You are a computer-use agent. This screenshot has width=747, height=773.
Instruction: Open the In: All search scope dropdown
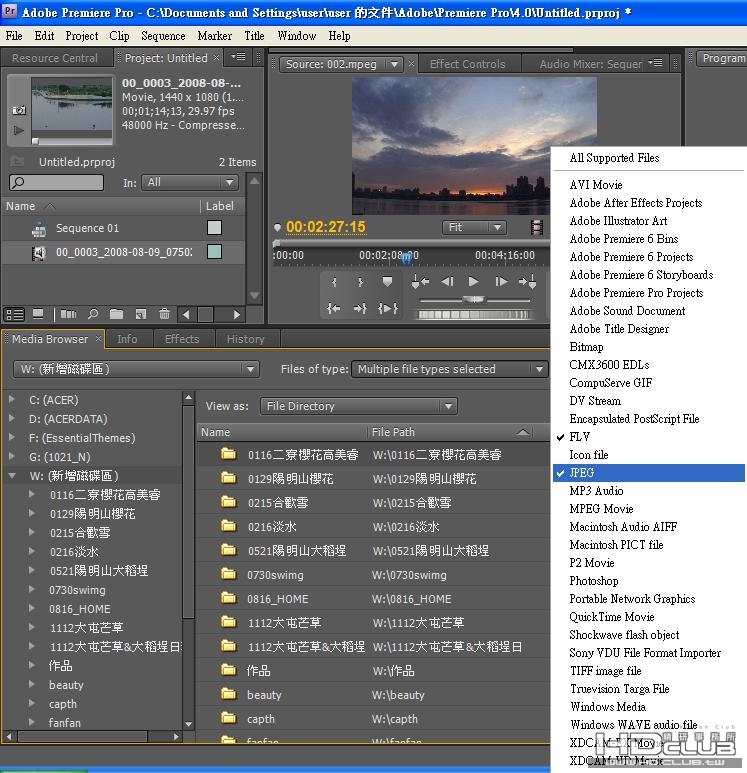tap(190, 182)
